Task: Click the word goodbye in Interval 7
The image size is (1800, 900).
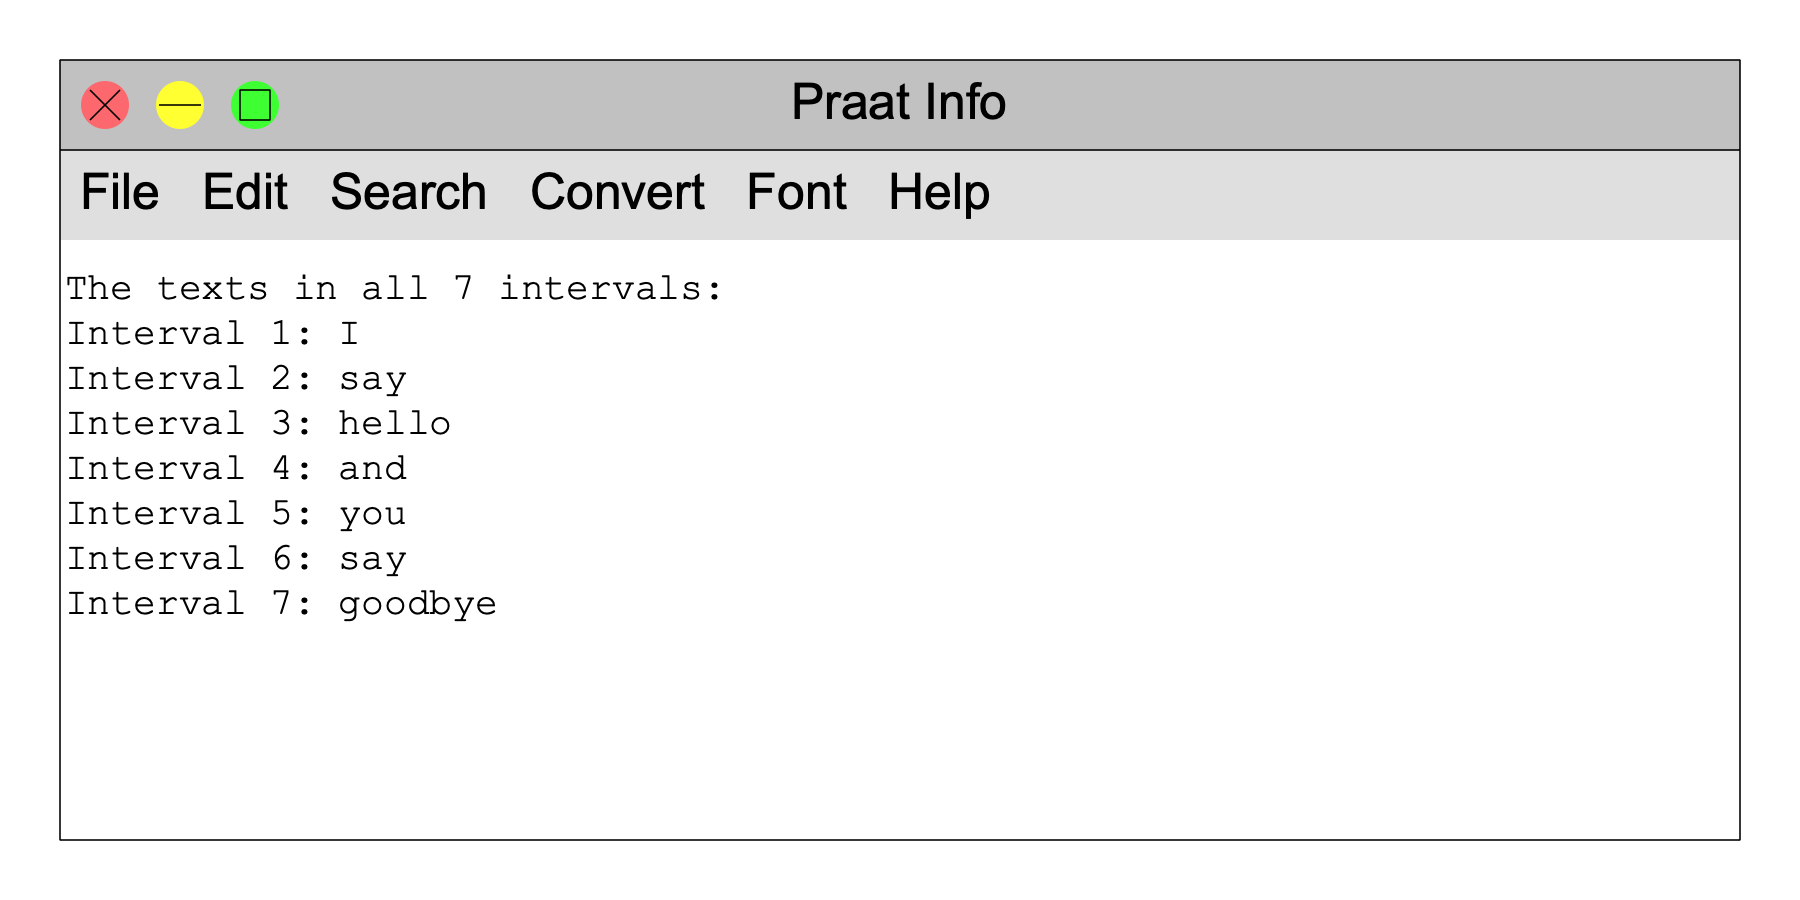Action: [x=417, y=604]
